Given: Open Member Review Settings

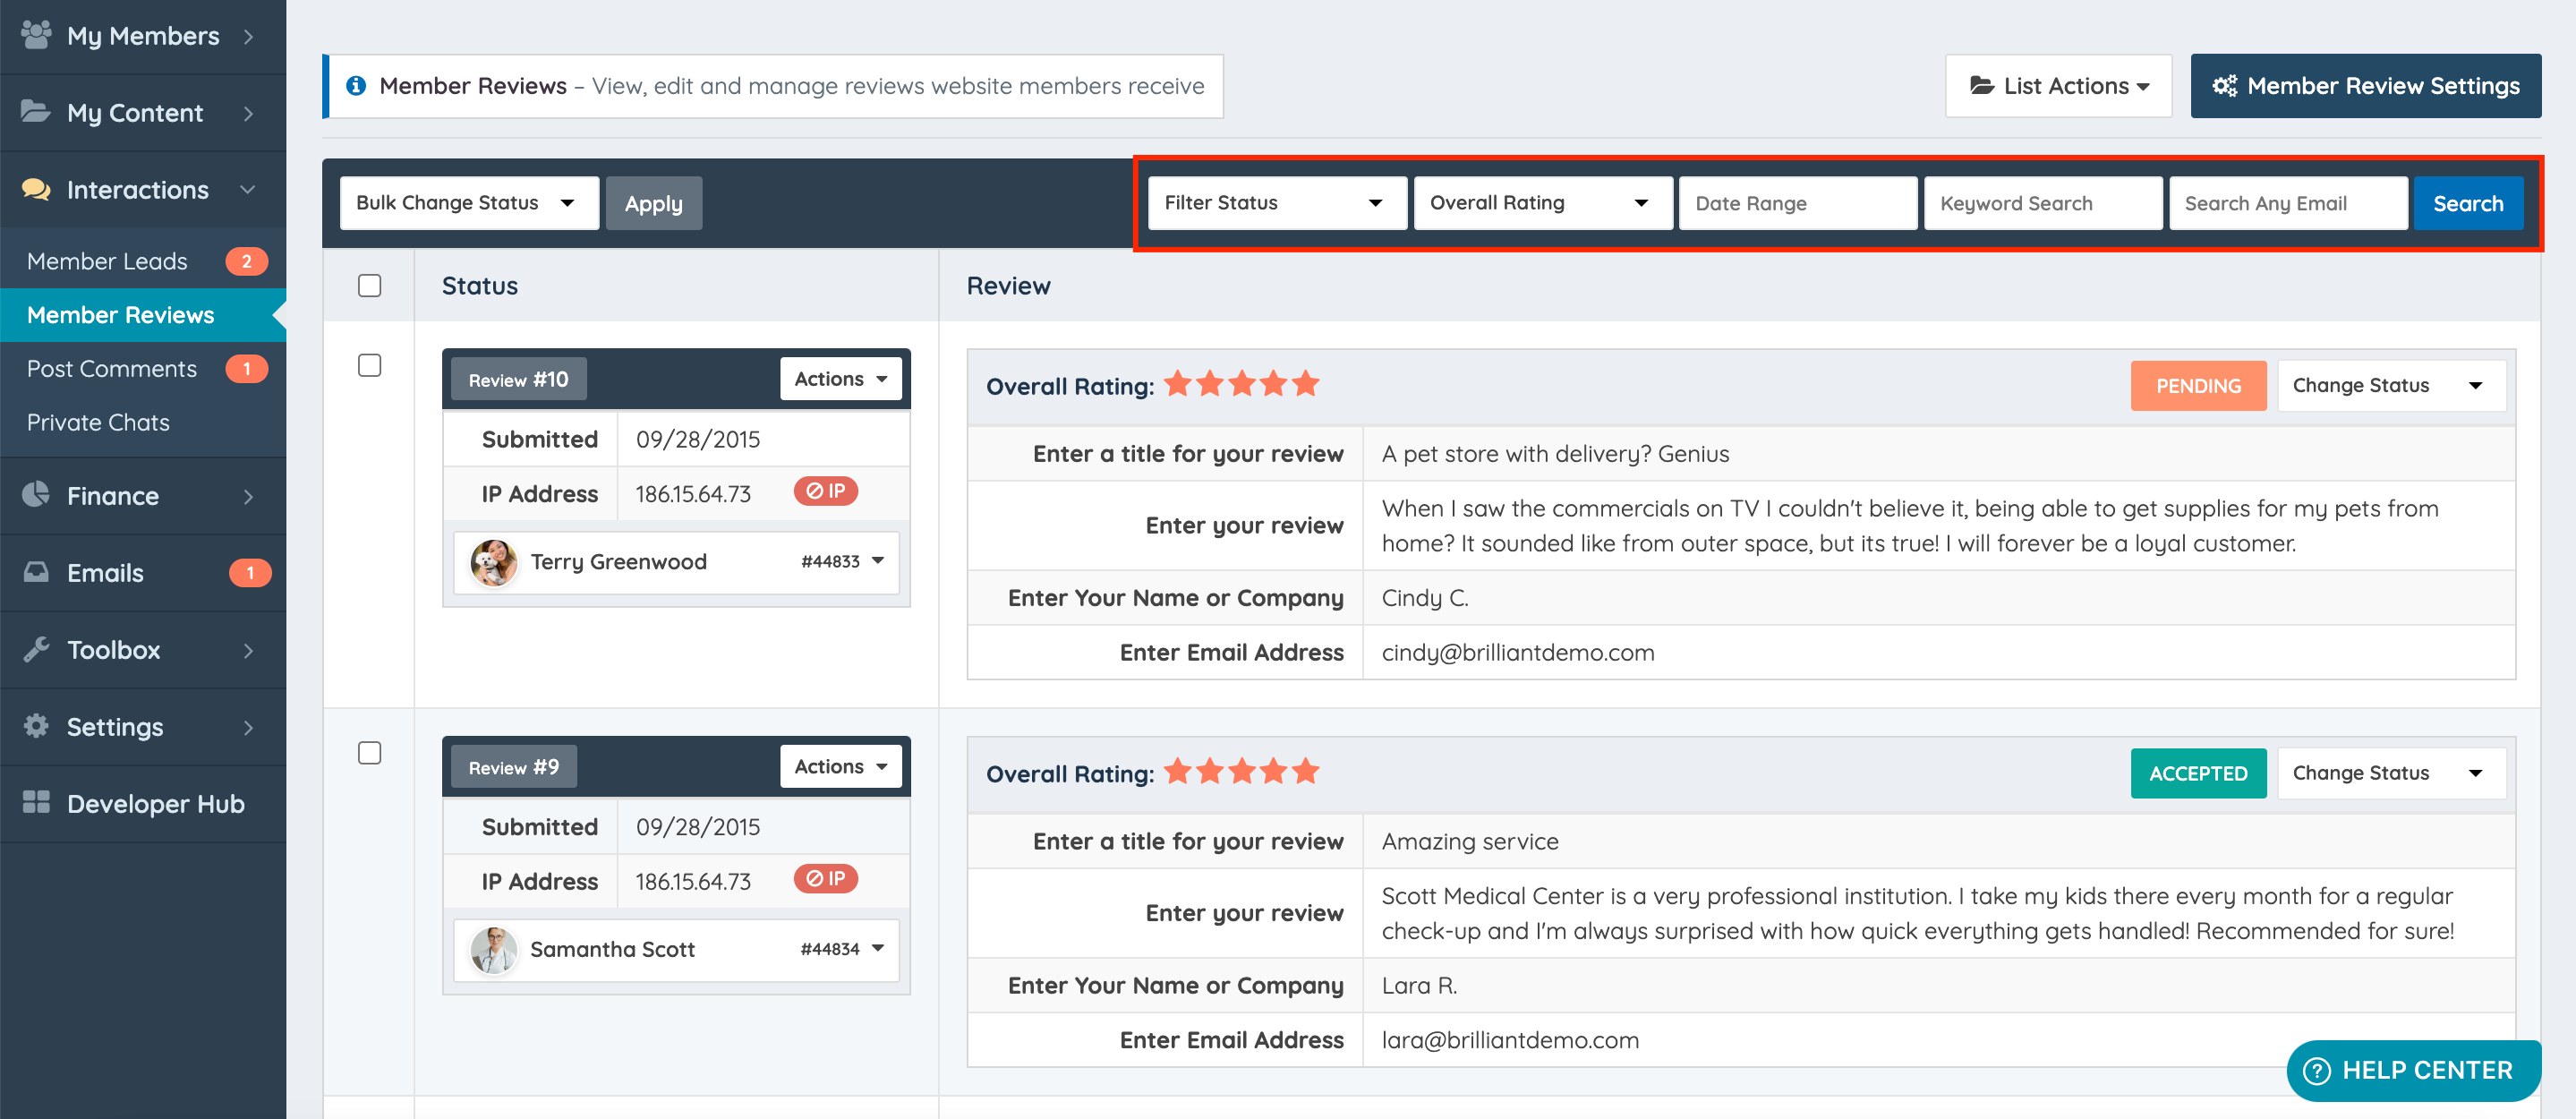Looking at the screenshot, I should (x=2365, y=86).
